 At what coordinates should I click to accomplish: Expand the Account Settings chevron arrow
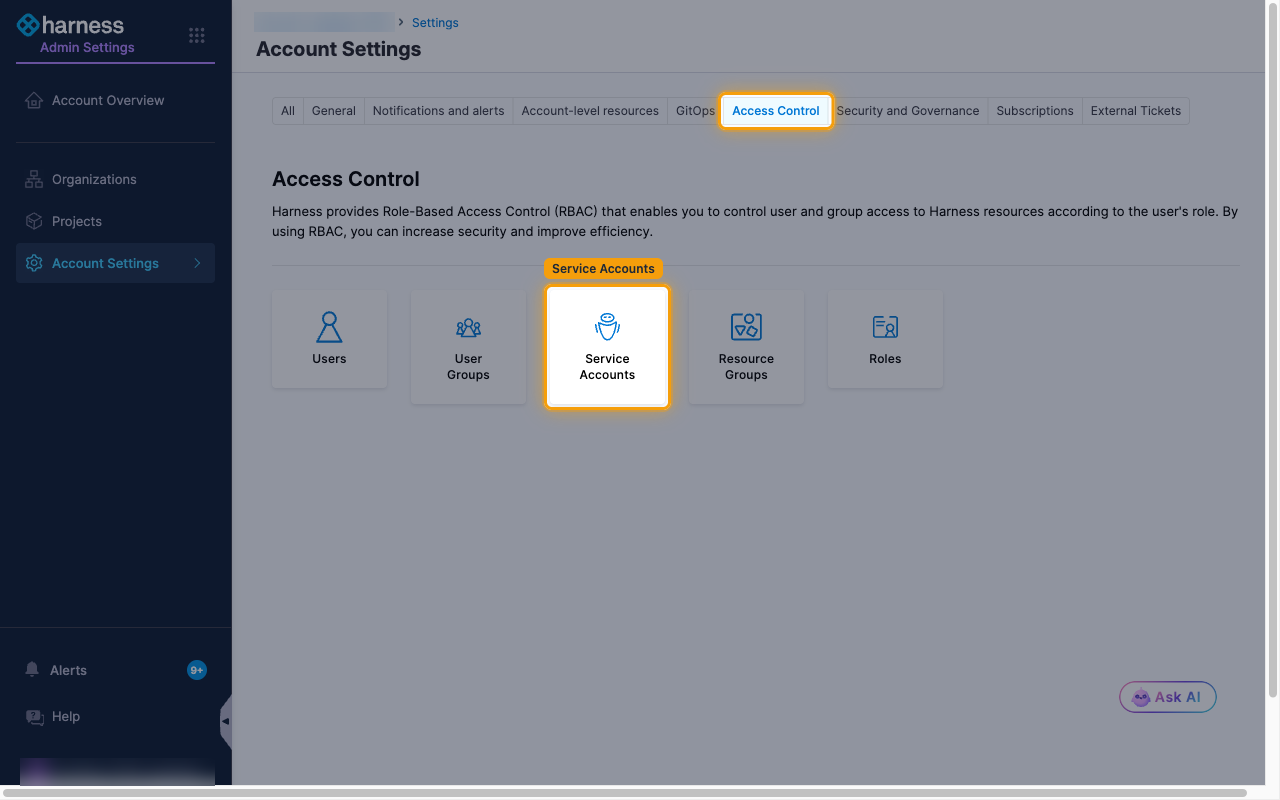(197, 263)
